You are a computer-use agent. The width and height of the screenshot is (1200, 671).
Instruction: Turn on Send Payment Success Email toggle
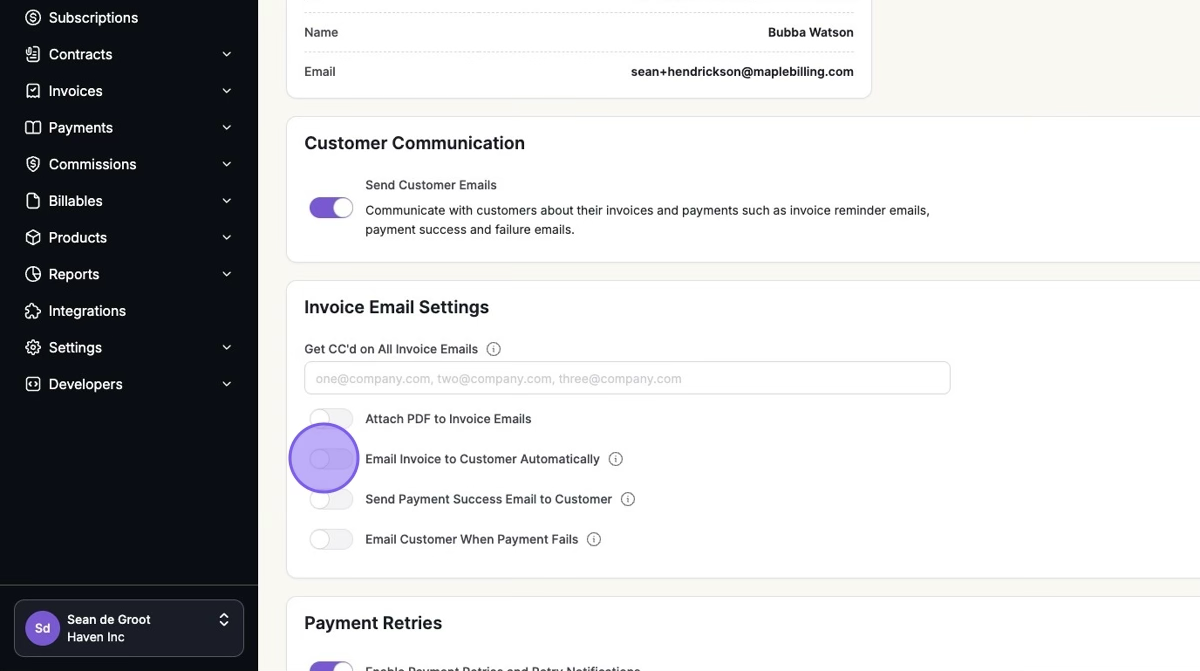coord(331,499)
